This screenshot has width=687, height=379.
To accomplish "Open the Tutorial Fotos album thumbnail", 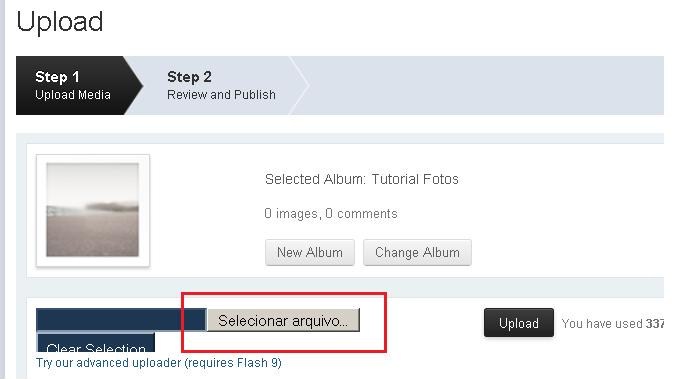I will pos(92,210).
